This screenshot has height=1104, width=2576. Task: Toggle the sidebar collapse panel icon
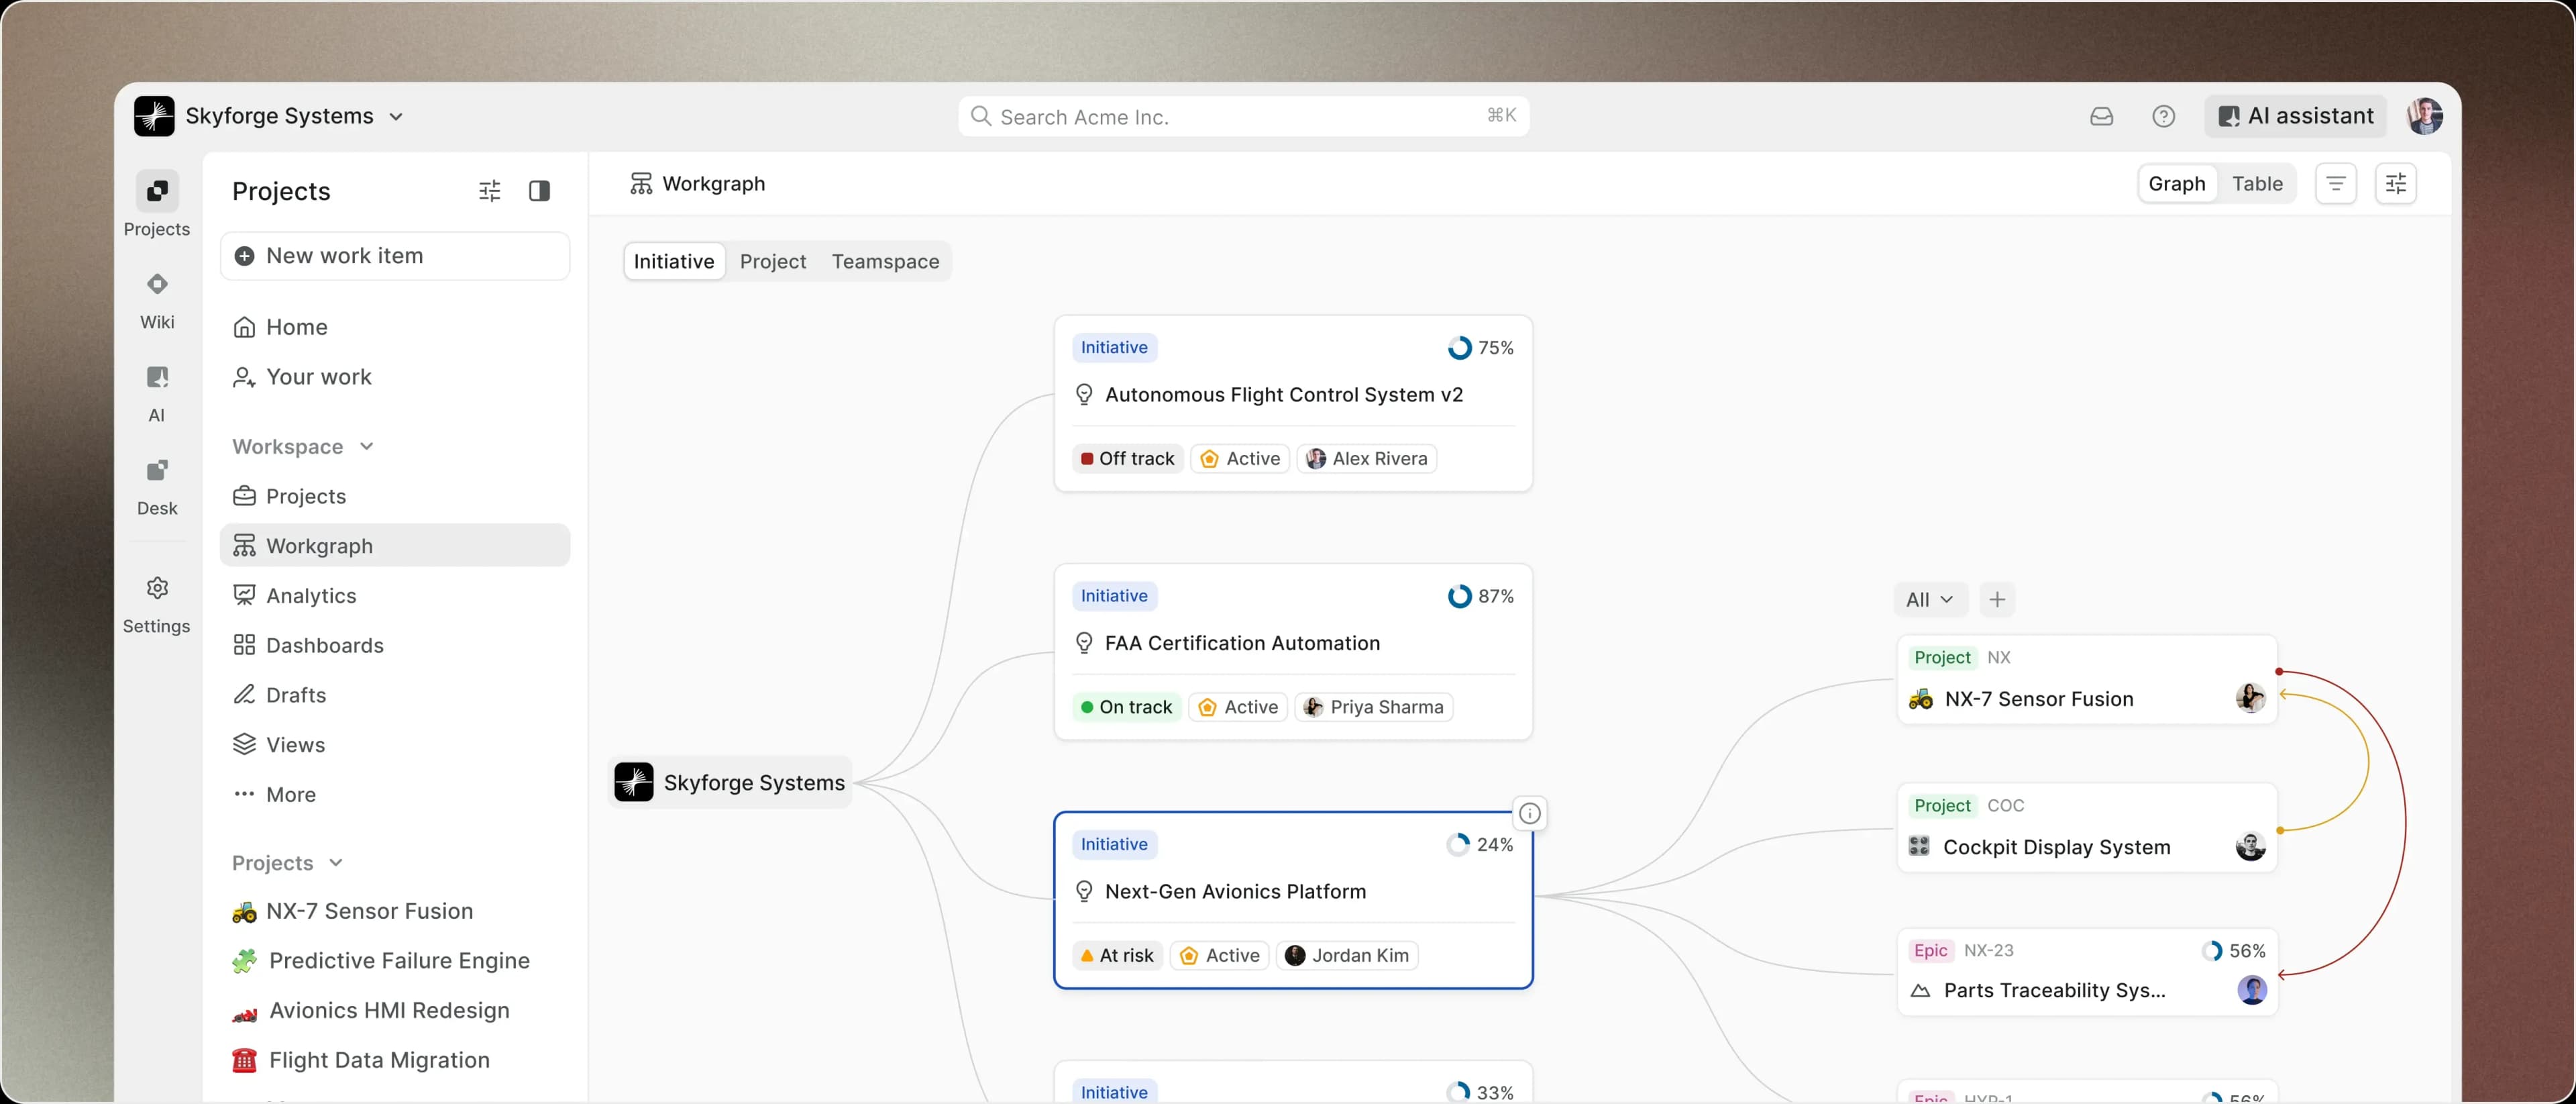point(539,191)
